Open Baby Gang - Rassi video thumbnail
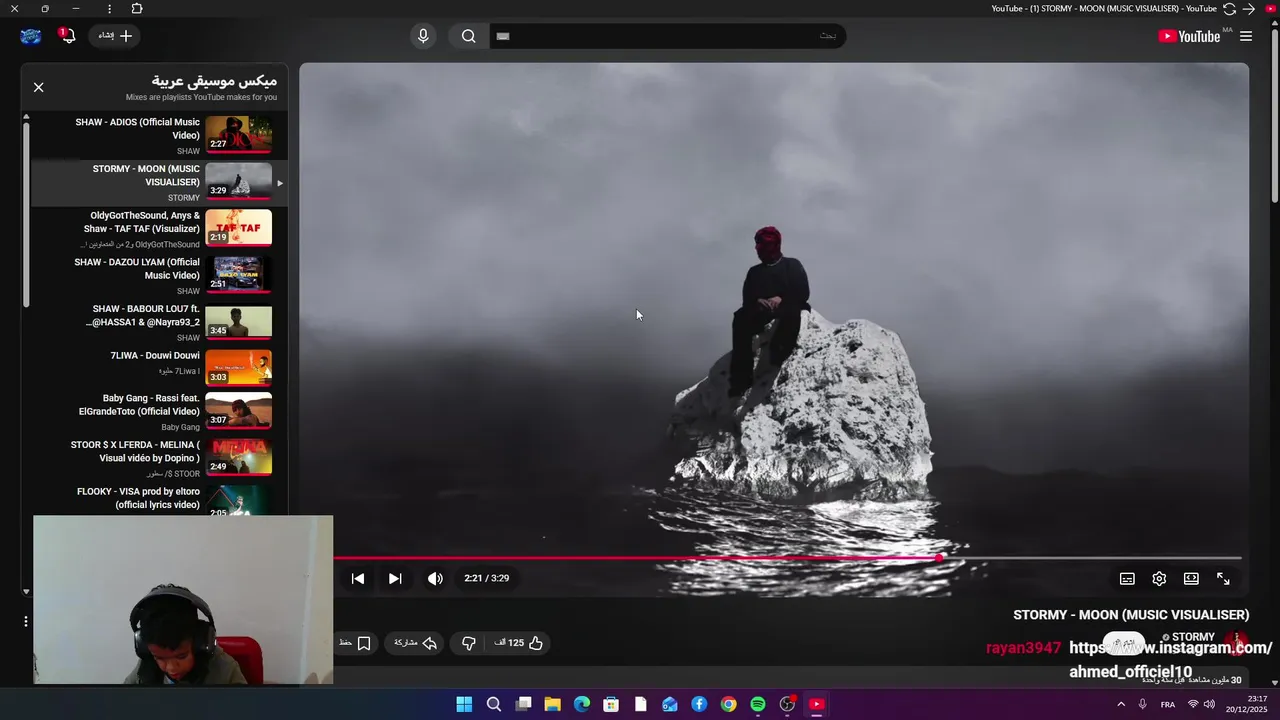Viewport: 1280px width, 720px height. point(238,410)
